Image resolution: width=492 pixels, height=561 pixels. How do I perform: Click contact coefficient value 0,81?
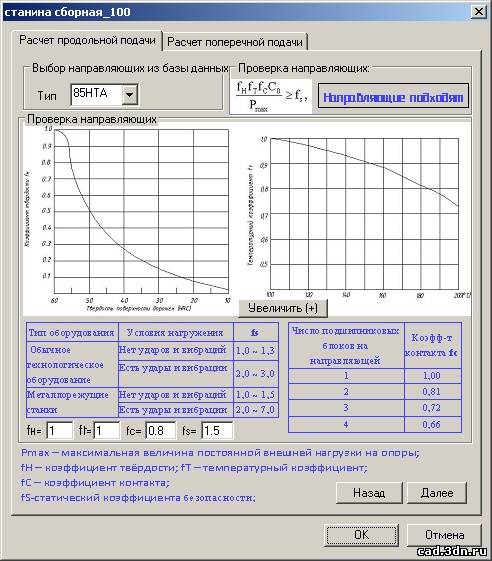432,392
